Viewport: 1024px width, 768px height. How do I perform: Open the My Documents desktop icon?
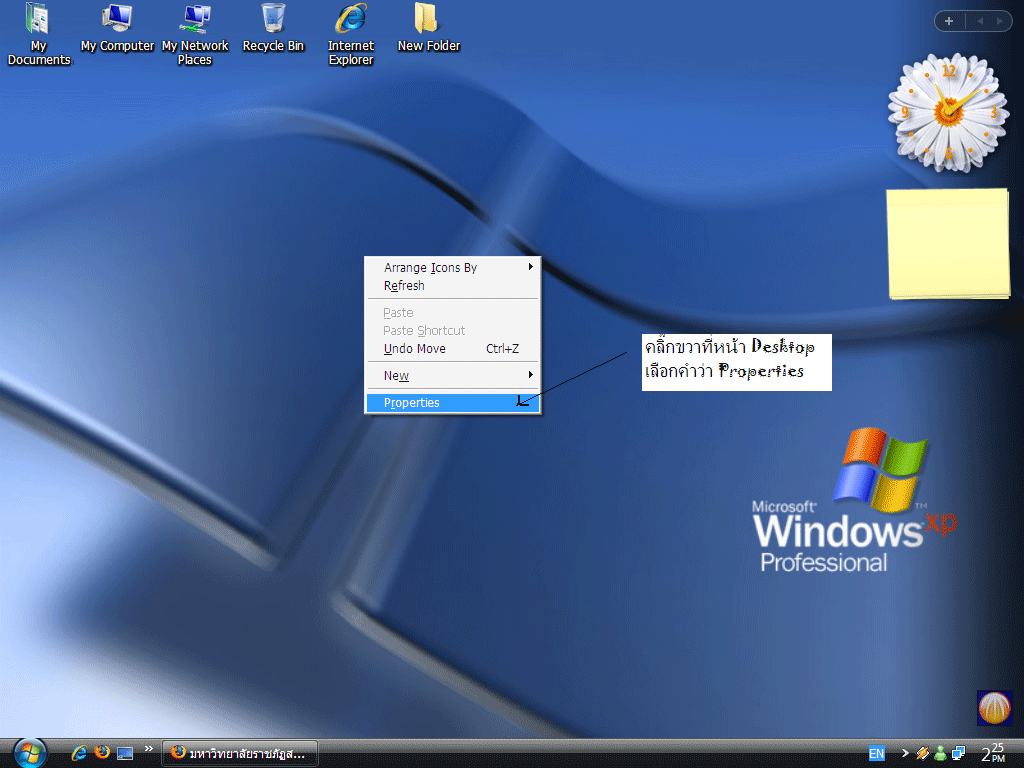coord(39,34)
